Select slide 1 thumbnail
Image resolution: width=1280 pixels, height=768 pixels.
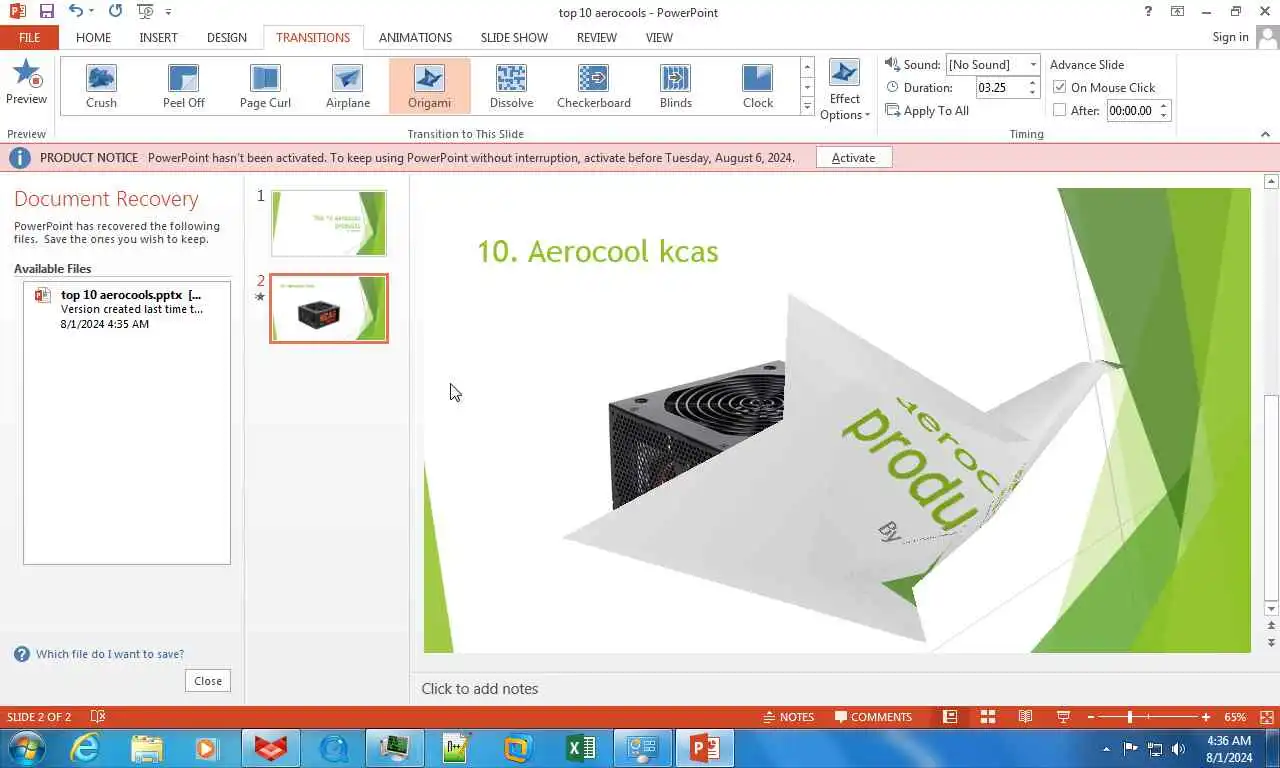328,223
